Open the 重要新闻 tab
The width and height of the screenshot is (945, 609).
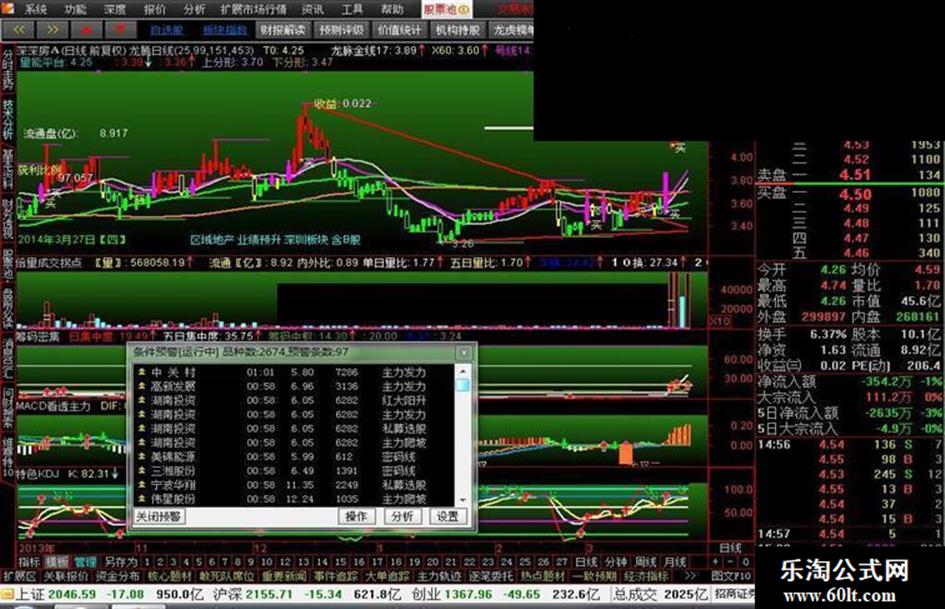[x=284, y=576]
